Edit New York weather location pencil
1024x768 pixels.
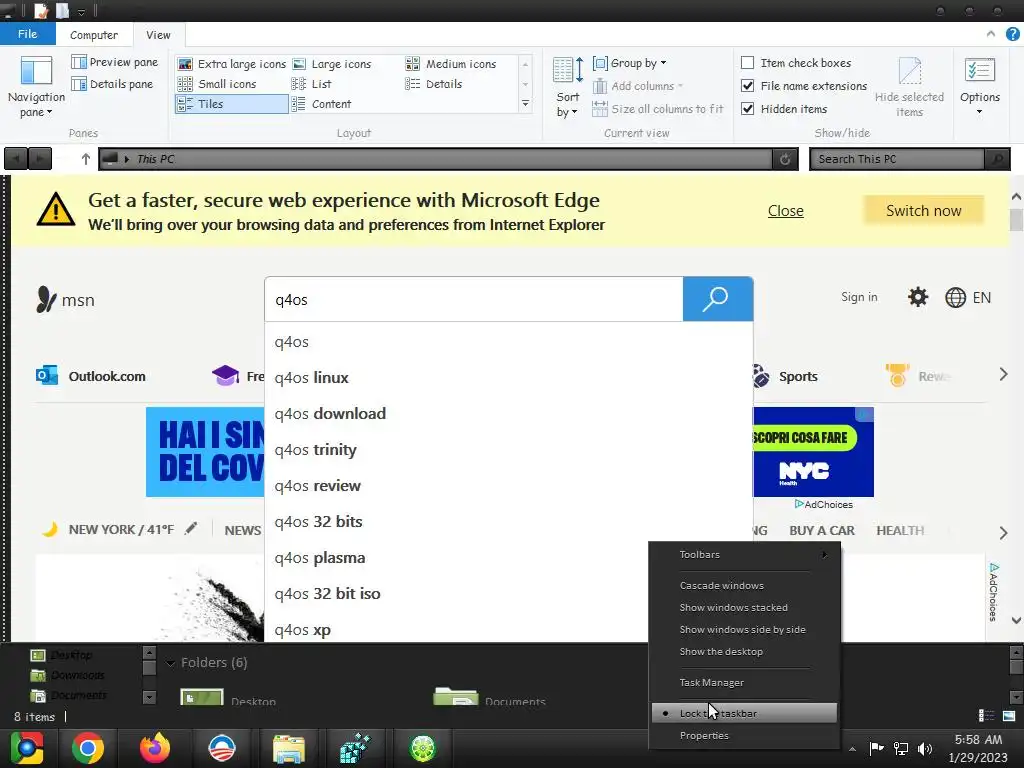[x=191, y=528]
